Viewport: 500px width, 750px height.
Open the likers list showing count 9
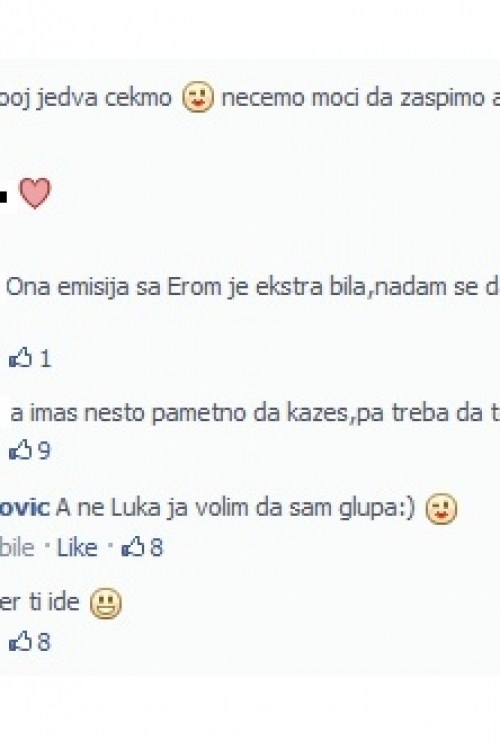(44, 451)
